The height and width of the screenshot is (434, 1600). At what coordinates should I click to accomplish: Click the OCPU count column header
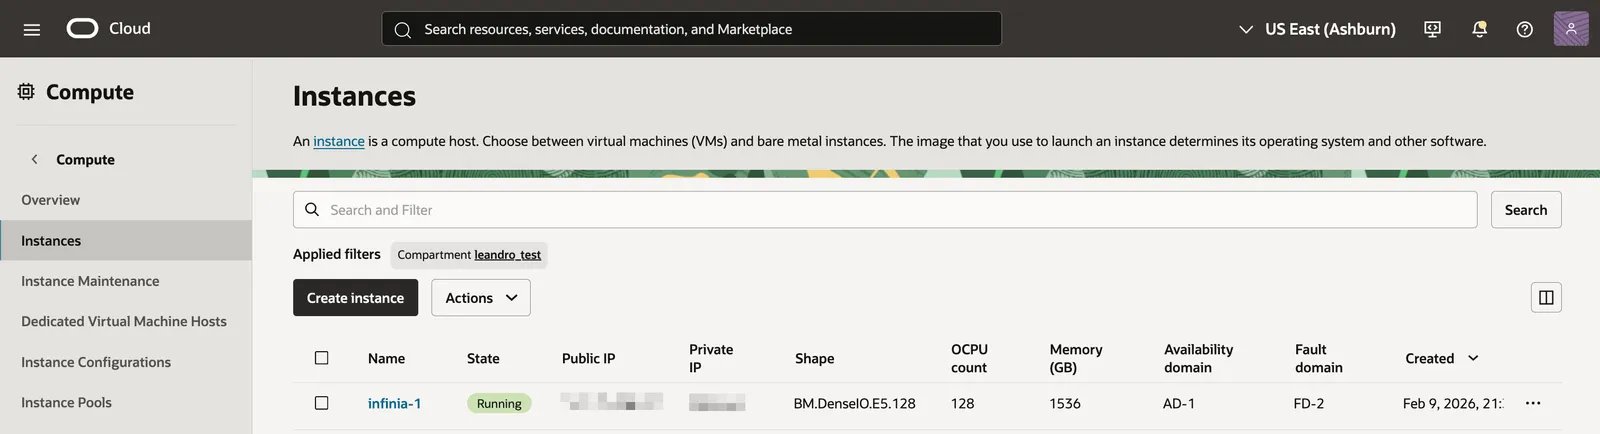(969, 358)
